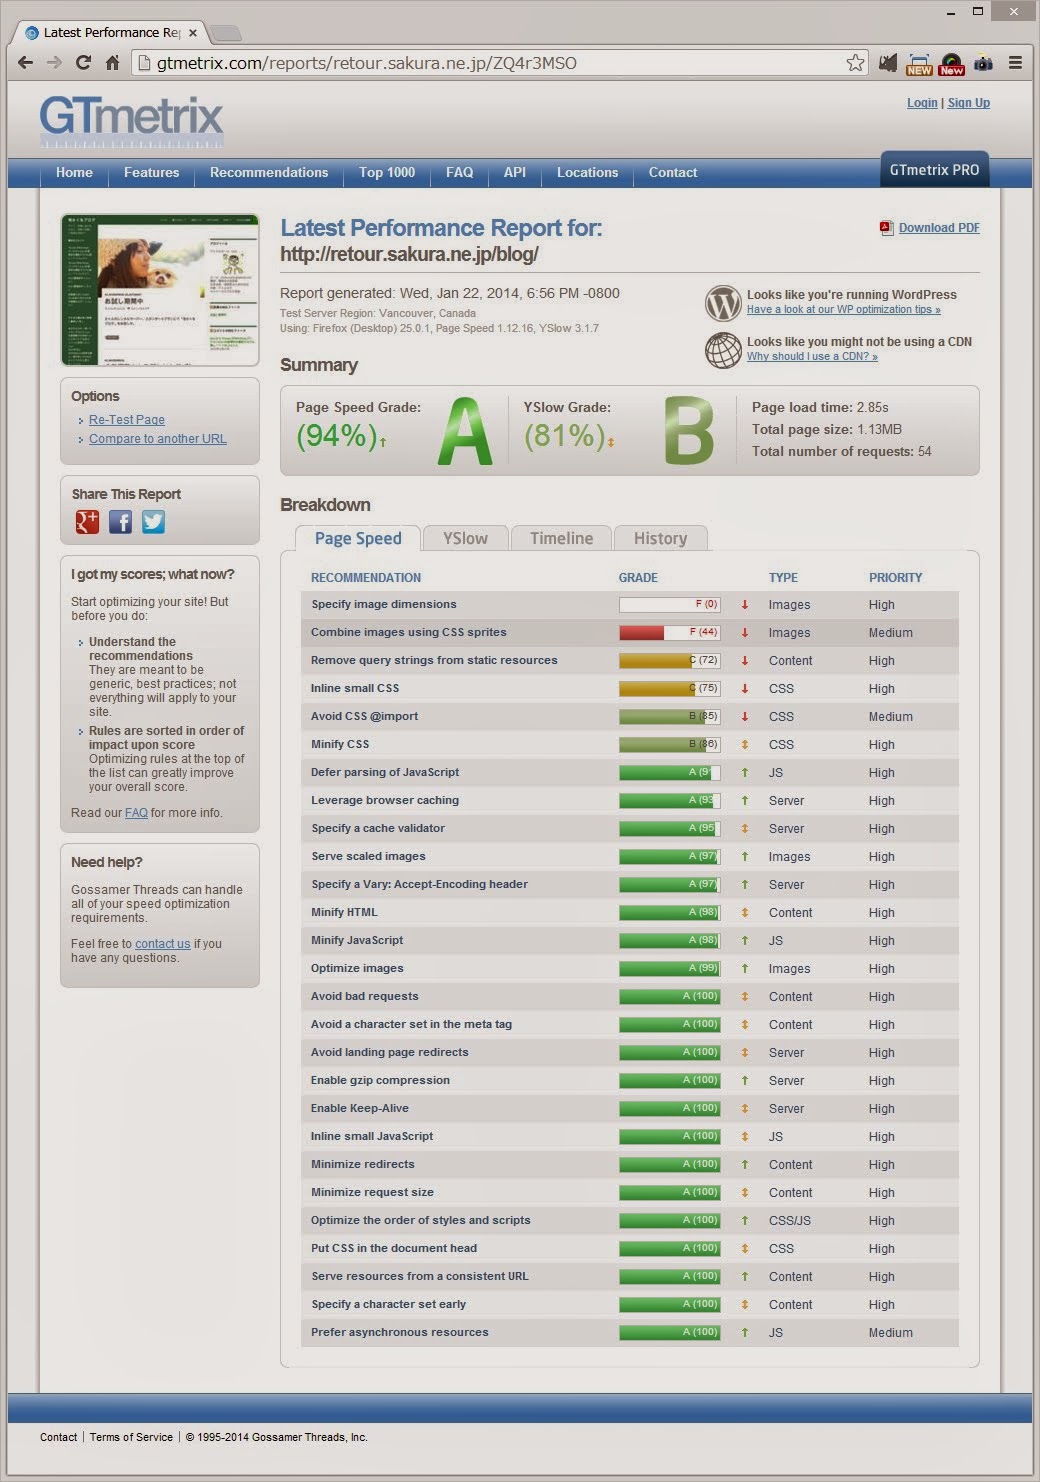Expand the Enable gzip compression recommendation
Screen dimensions: 1040x1482
(x=630, y=1081)
